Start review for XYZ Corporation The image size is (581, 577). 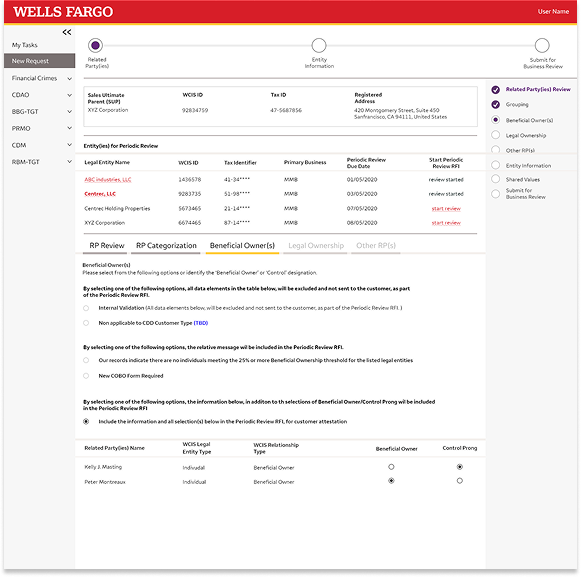coord(446,223)
